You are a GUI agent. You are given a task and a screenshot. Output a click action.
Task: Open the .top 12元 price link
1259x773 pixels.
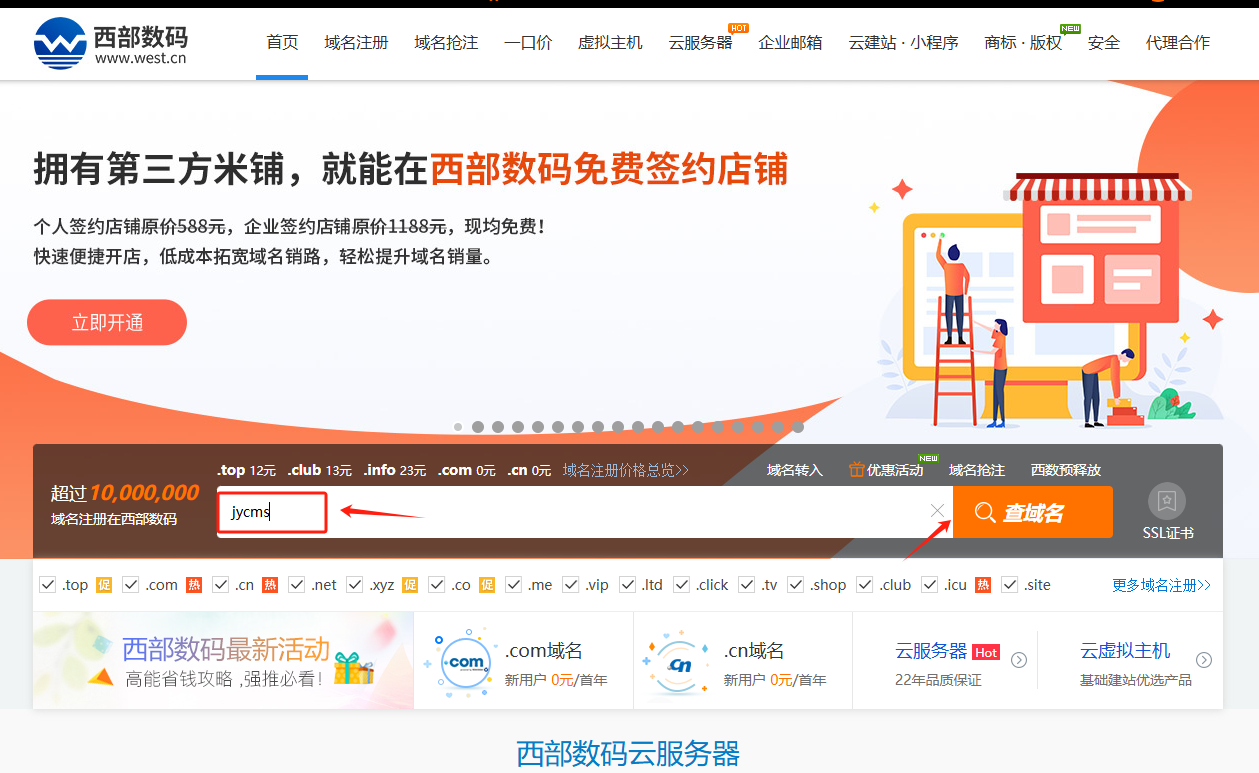click(x=246, y=470)
